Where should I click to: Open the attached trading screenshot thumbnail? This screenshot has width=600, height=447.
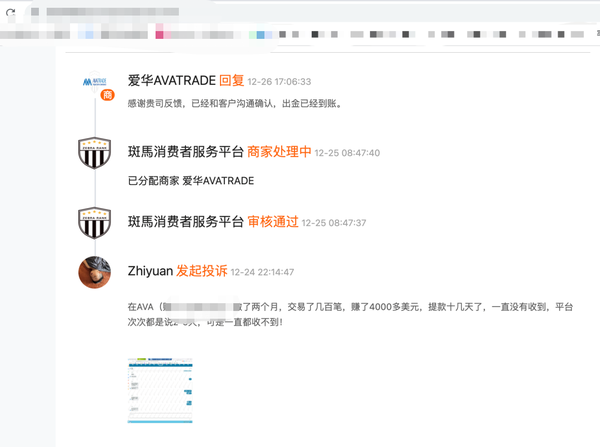160,390
